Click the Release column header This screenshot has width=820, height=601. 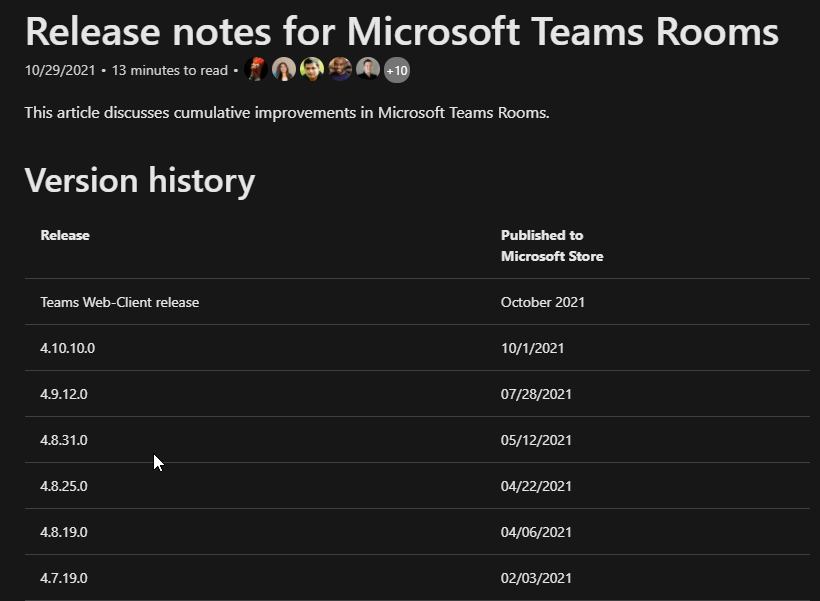[x=65, y=235]
